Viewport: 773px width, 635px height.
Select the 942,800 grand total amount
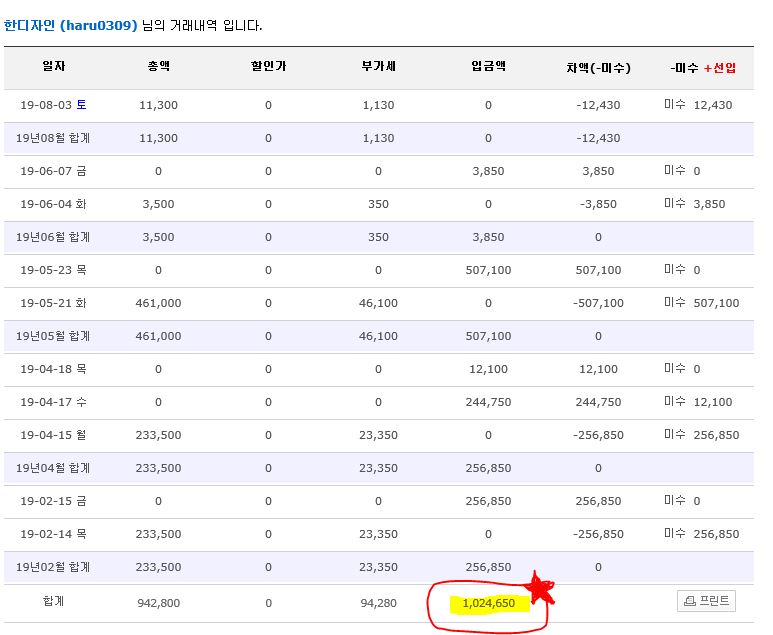(x=158, y=603)
